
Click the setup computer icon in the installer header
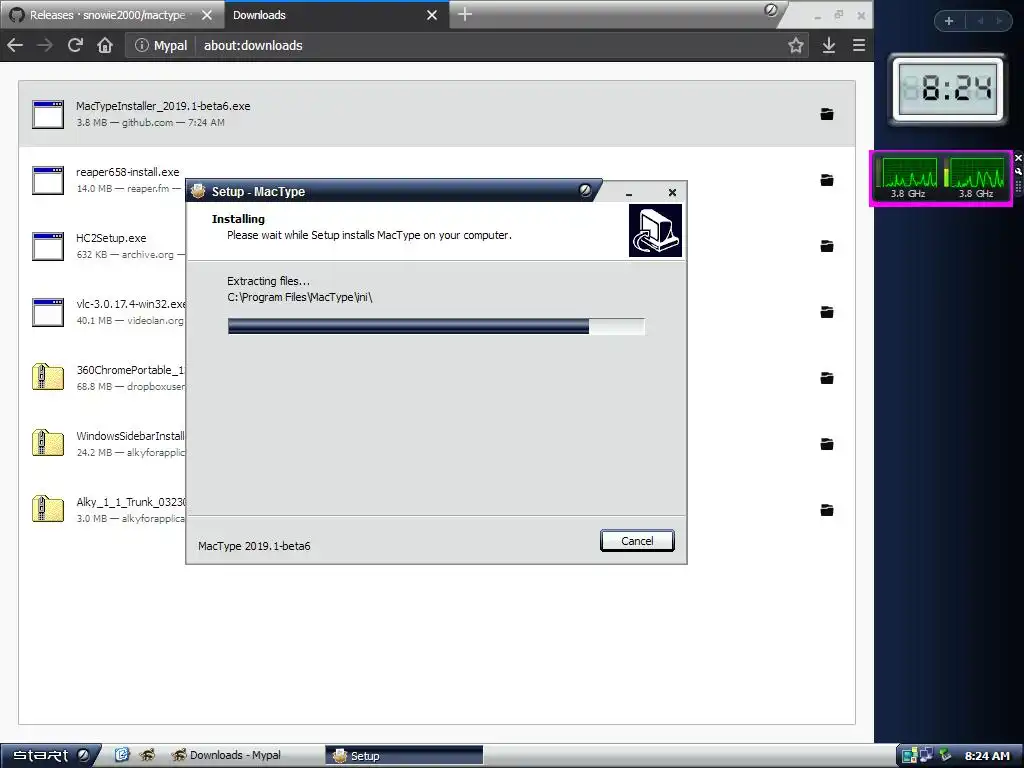click(655, 231)
